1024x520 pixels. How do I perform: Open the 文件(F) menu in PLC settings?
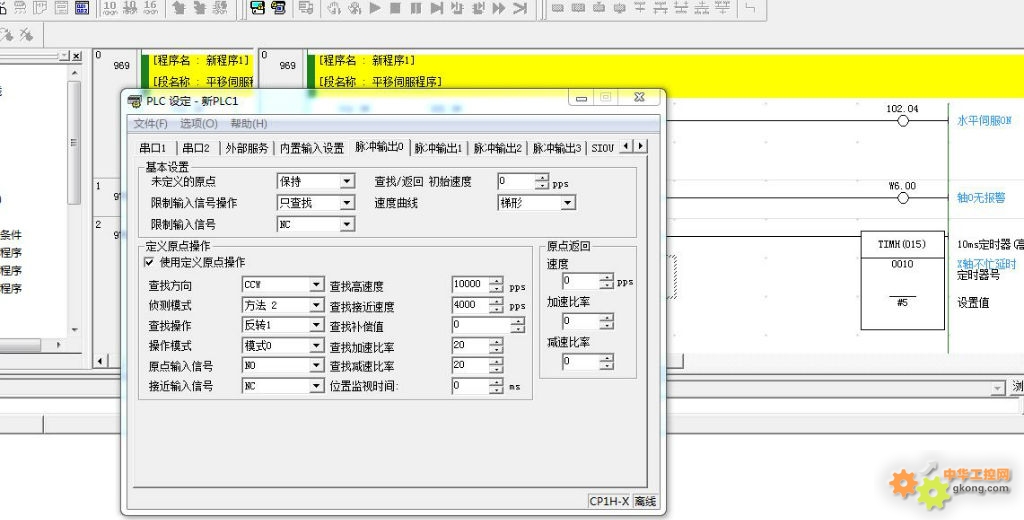pyautogui.click(x=151, y=123)
